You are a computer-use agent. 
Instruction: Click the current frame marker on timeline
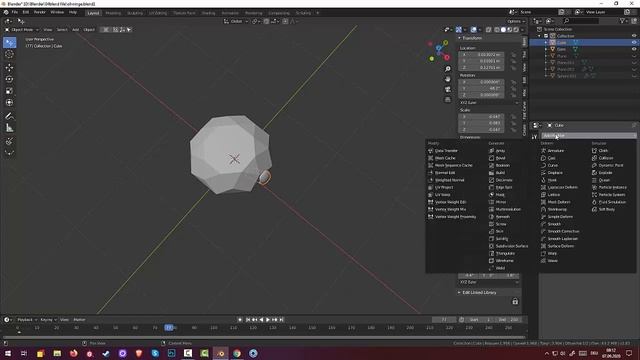pos(169,327)
